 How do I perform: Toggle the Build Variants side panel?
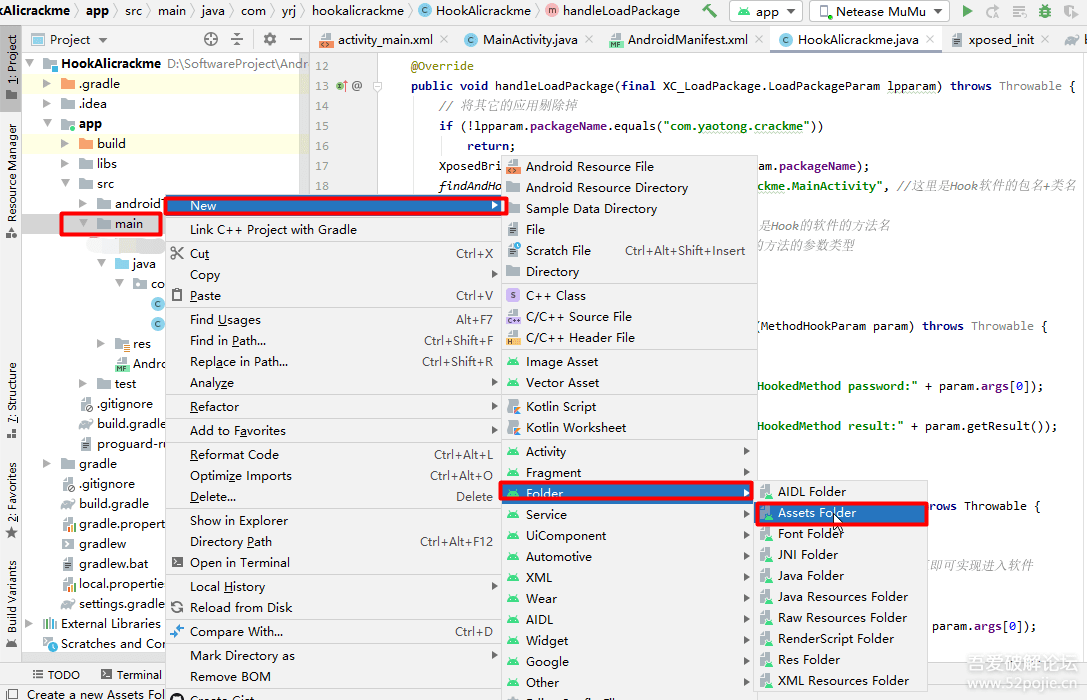click(x=11, y=604)
